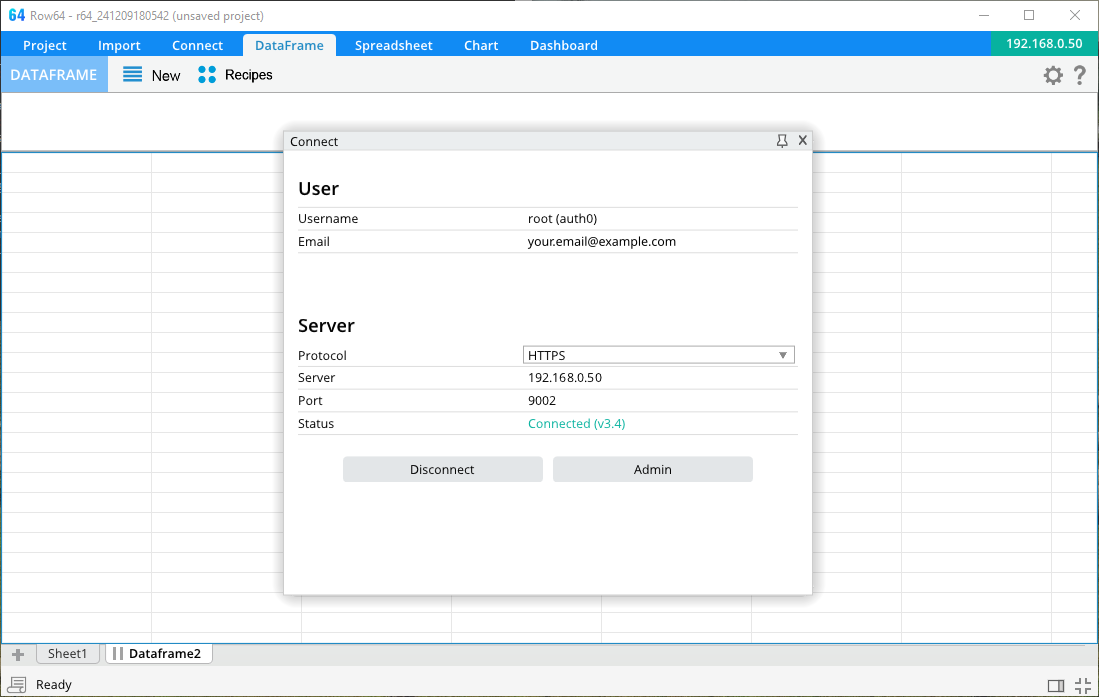Image resolution: width=1099 pixels, height=697 pixels.
Task: Add a new sheet with plus icon
Action: (x=17, y=655)
